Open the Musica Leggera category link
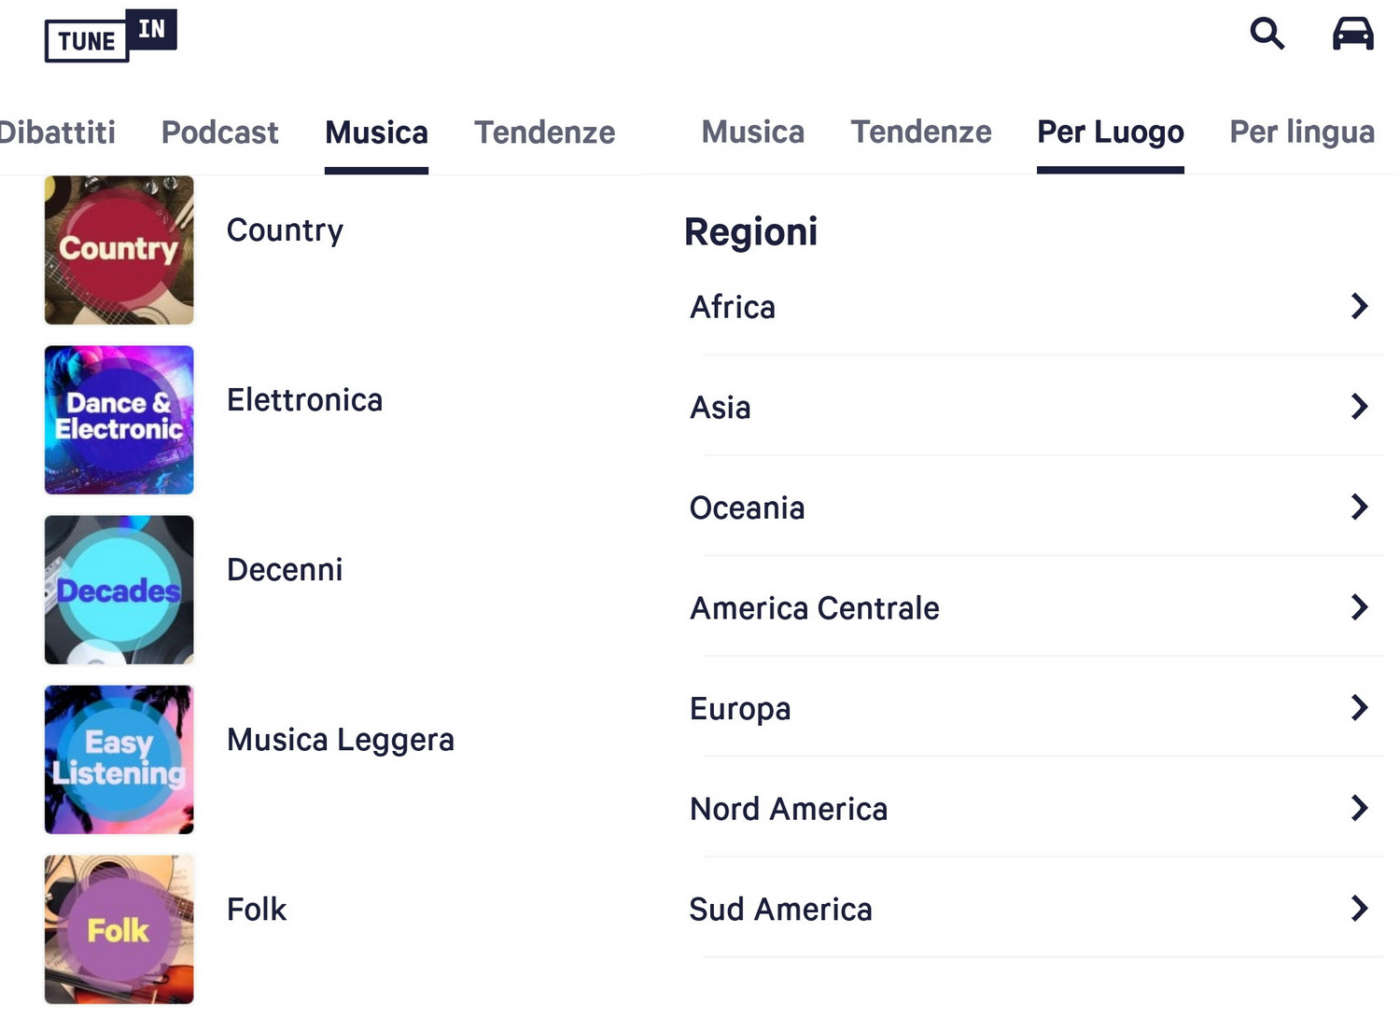 (340, 740)
